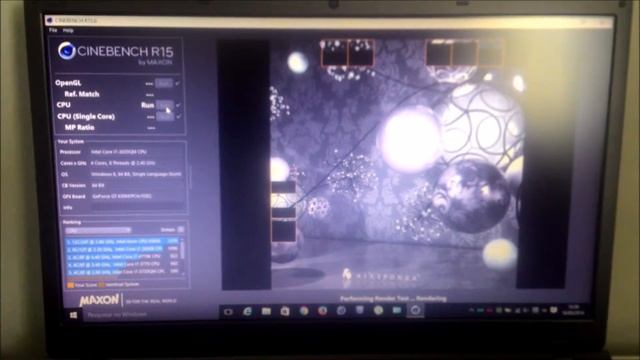640x360 pixels.
Task: Open File Explorer from the taskbar
Action: tap(266, 311)
